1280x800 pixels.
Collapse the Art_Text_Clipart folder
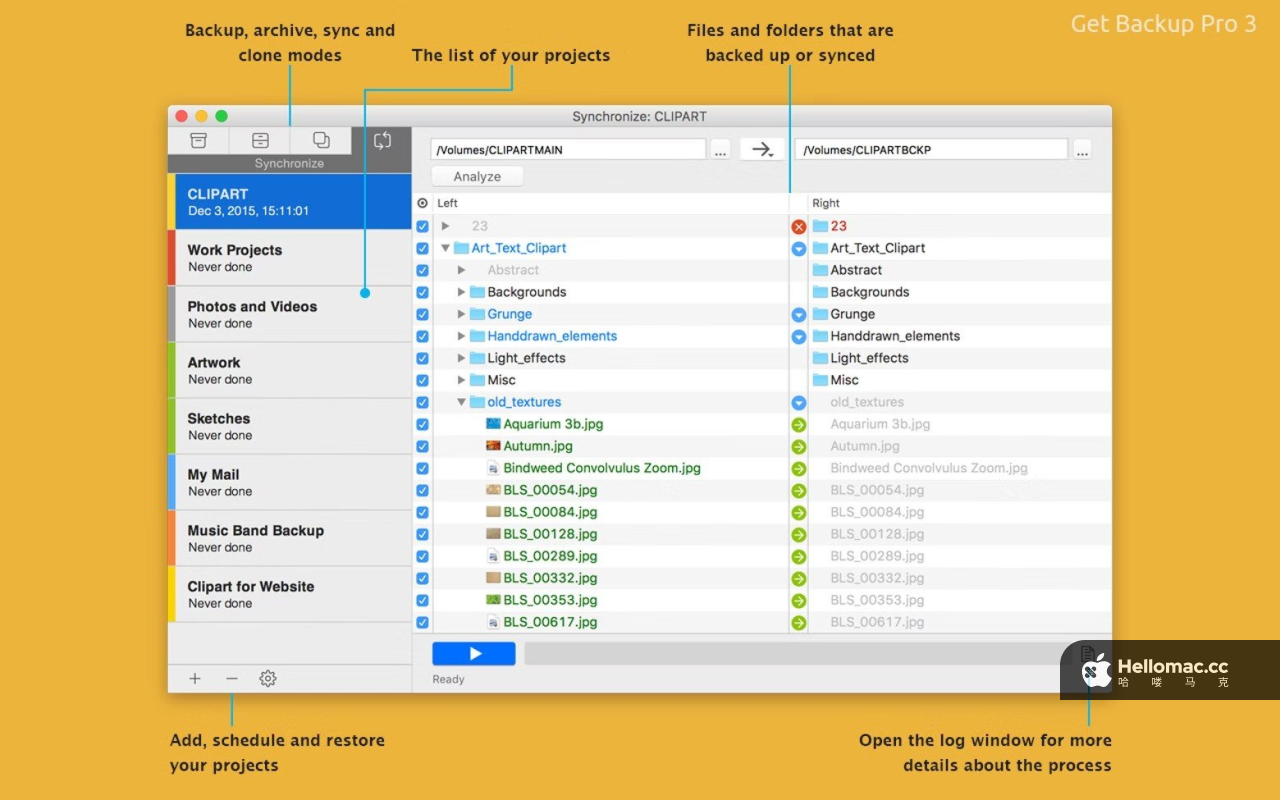(446, 248)
